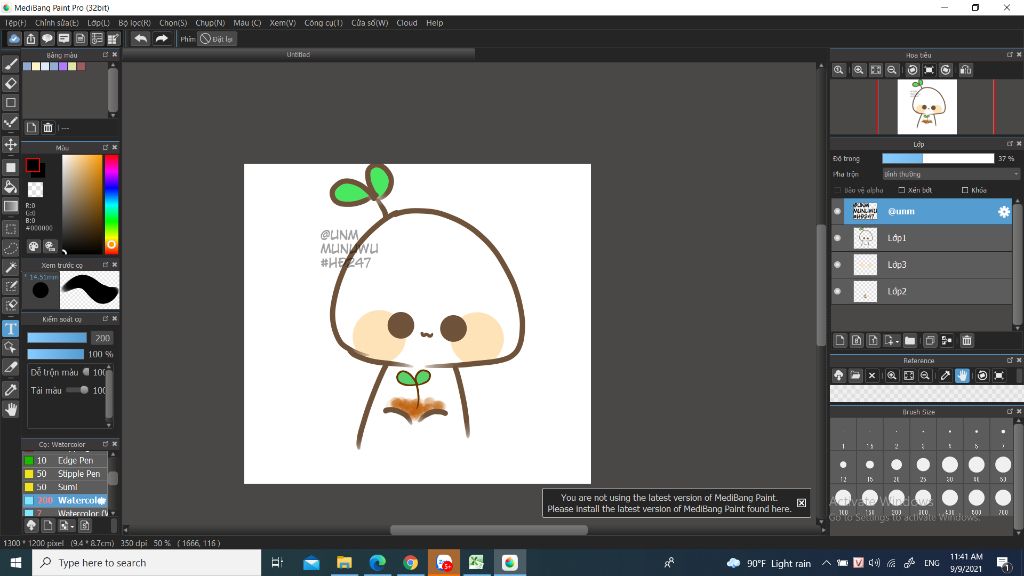Click the Redo arrow
The height and width of the screenshot is (576, 1024).
(x=161, y=39)
